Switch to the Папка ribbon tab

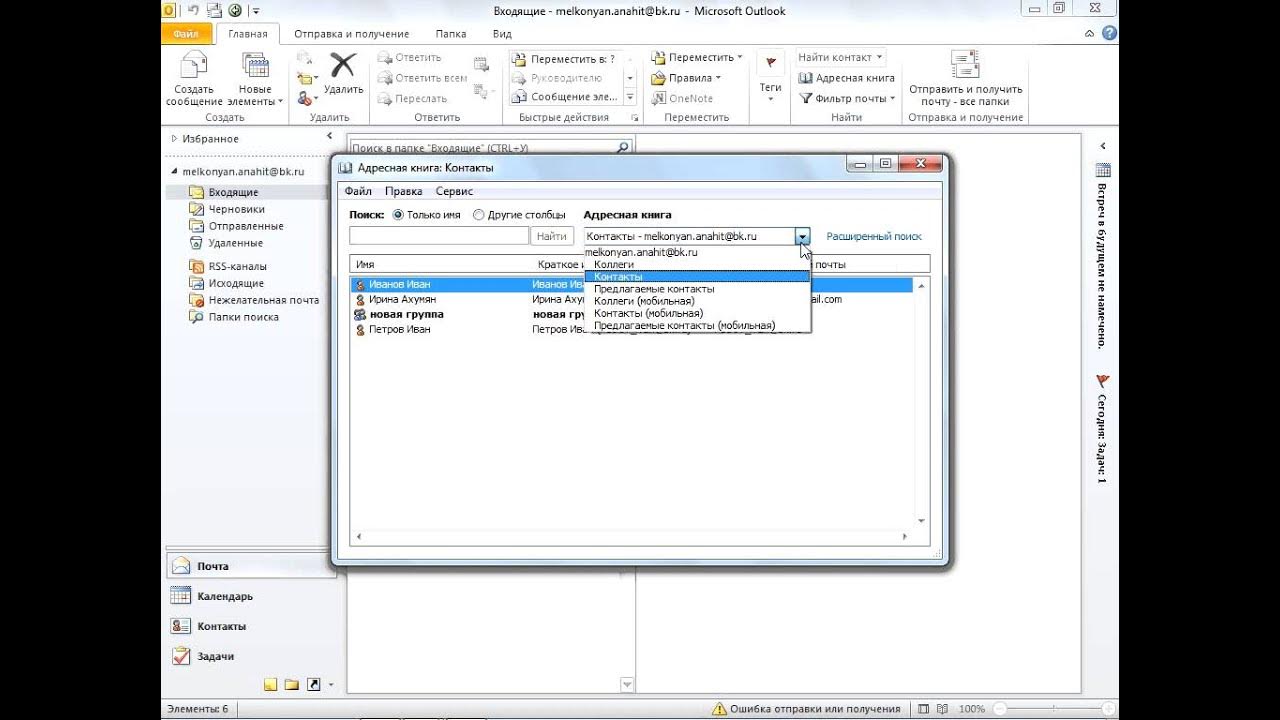coord(451,34)
